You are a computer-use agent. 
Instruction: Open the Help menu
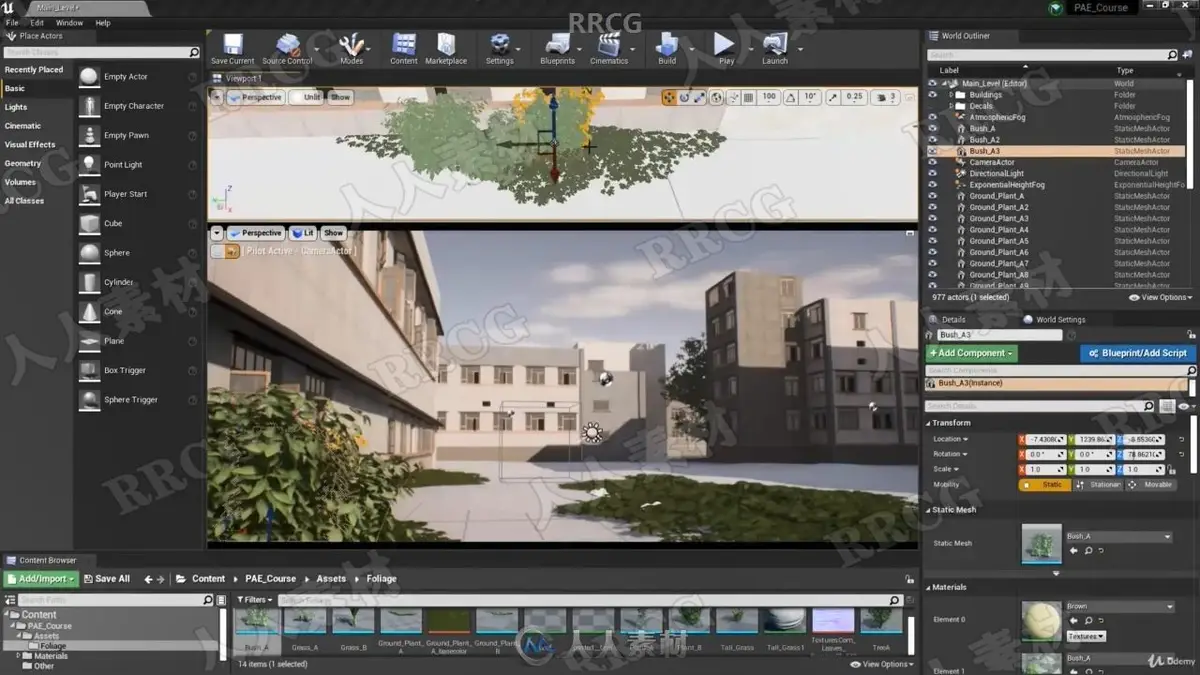[102, 22]
